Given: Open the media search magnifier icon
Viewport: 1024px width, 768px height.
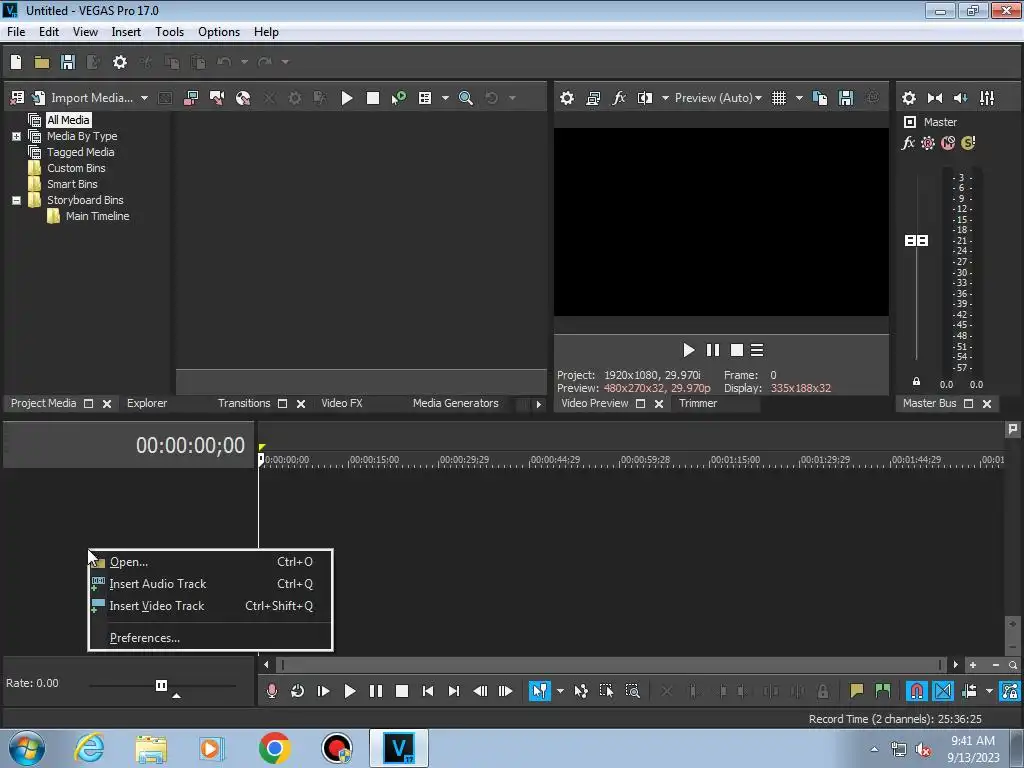Looking at the screenshot, I should coord(466,98).
